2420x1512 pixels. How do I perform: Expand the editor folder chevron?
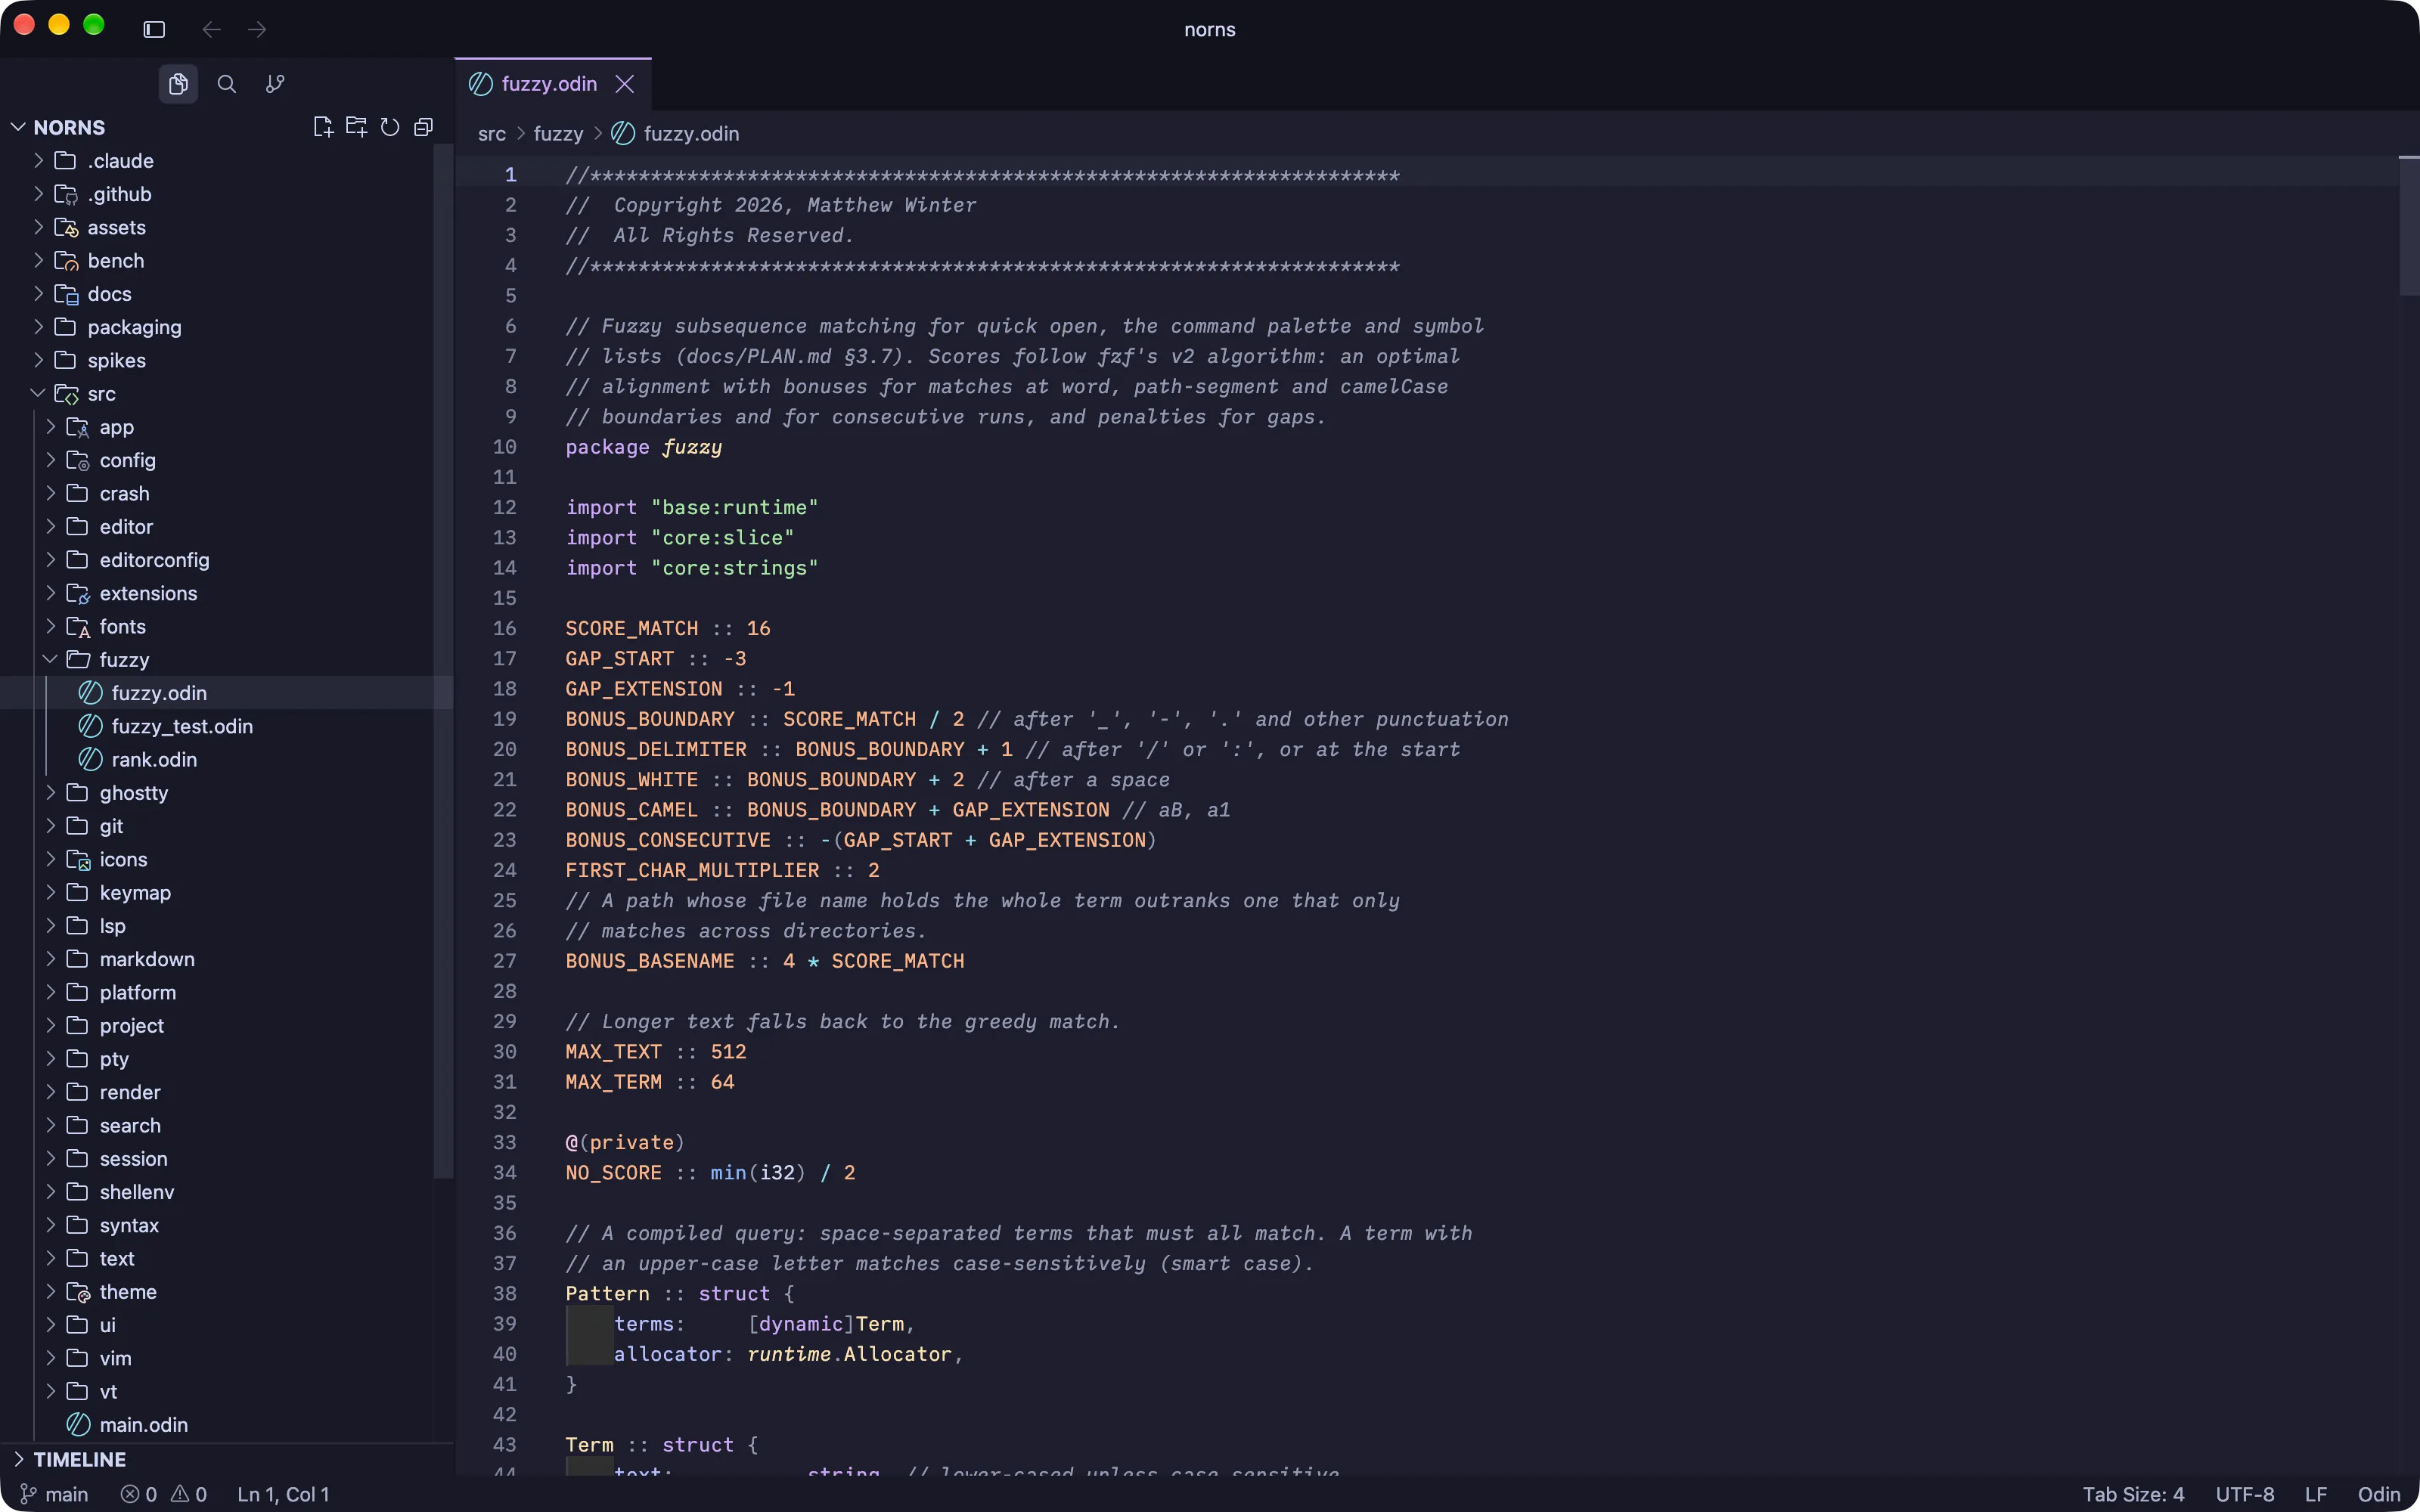50,527
